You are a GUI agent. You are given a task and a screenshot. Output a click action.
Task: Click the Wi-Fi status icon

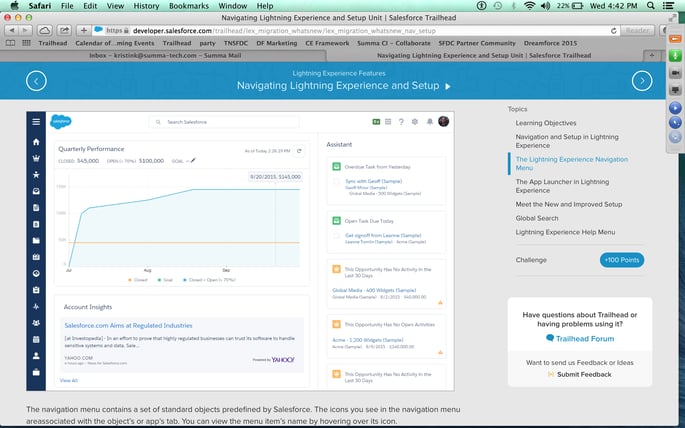point(529,6)
